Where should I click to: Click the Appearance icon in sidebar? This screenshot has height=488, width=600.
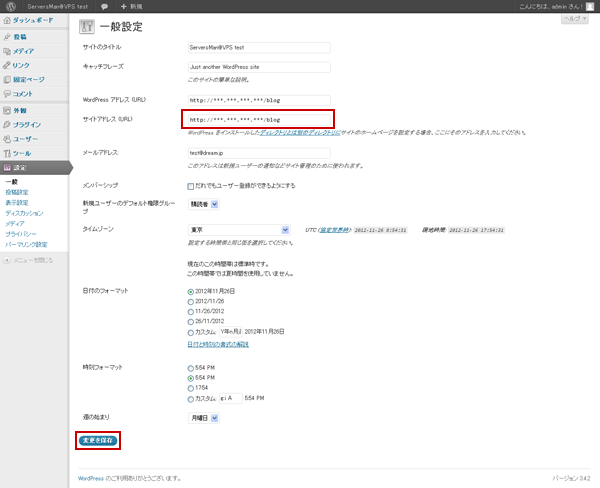7,111
